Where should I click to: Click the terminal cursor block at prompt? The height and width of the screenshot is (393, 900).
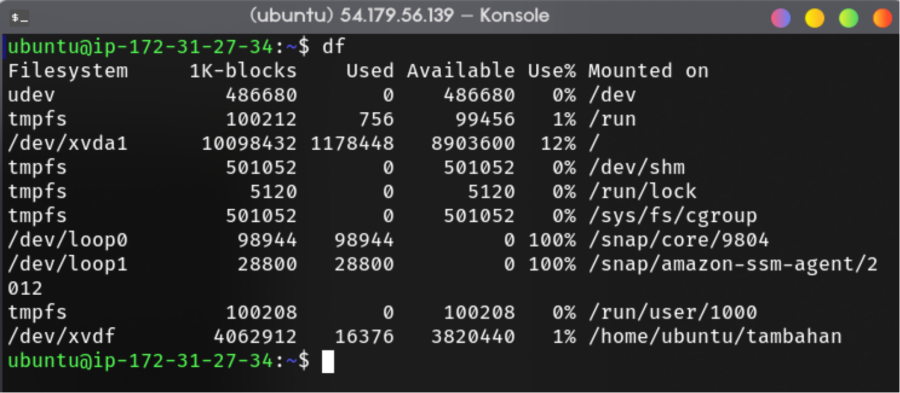[328, 361]
